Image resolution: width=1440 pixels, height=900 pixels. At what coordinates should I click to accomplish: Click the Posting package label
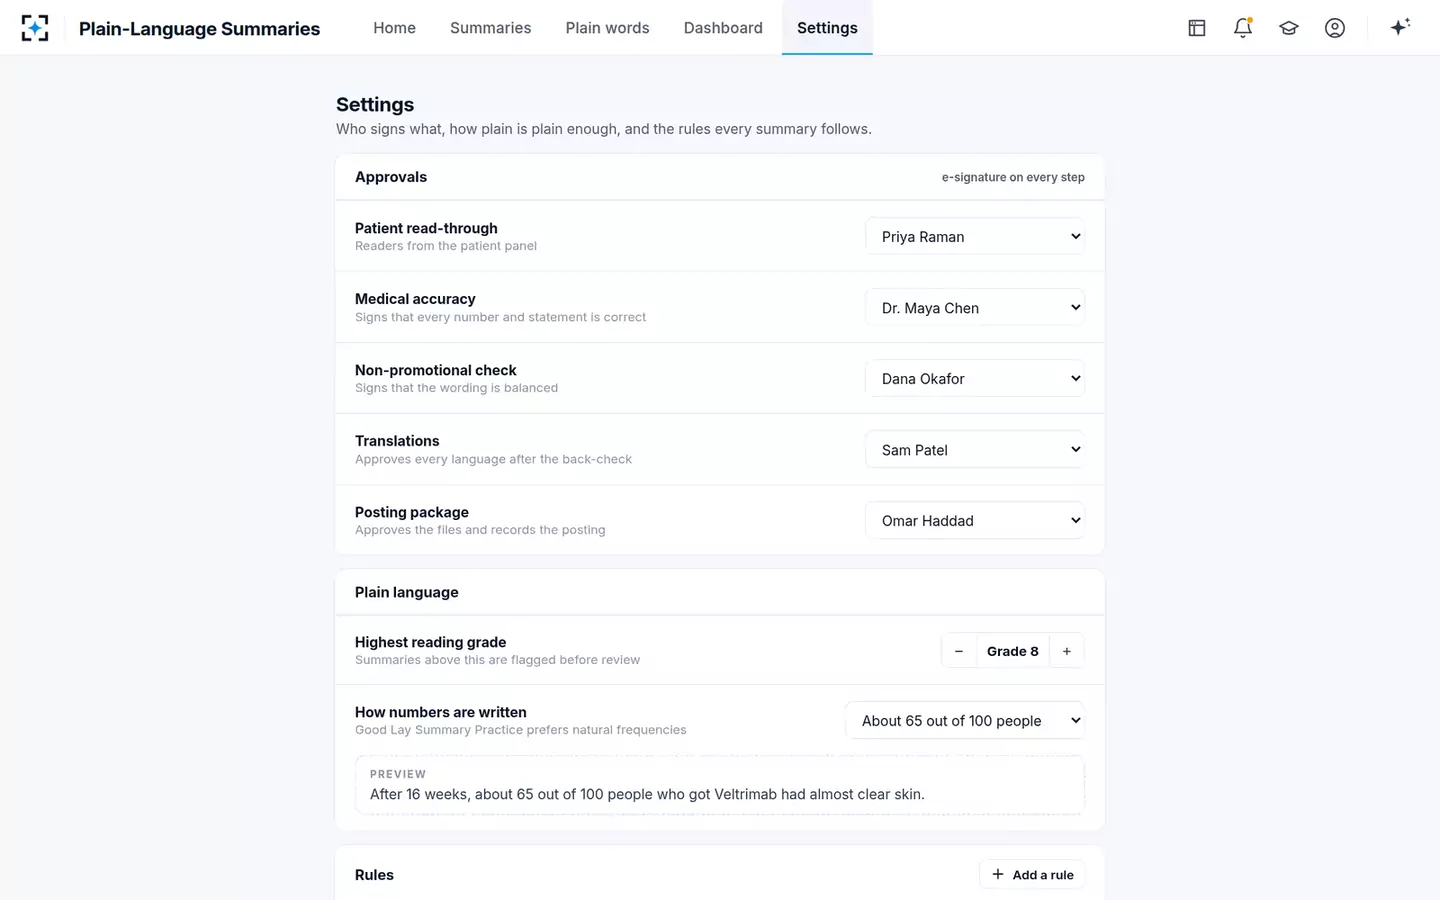point(412,512)
